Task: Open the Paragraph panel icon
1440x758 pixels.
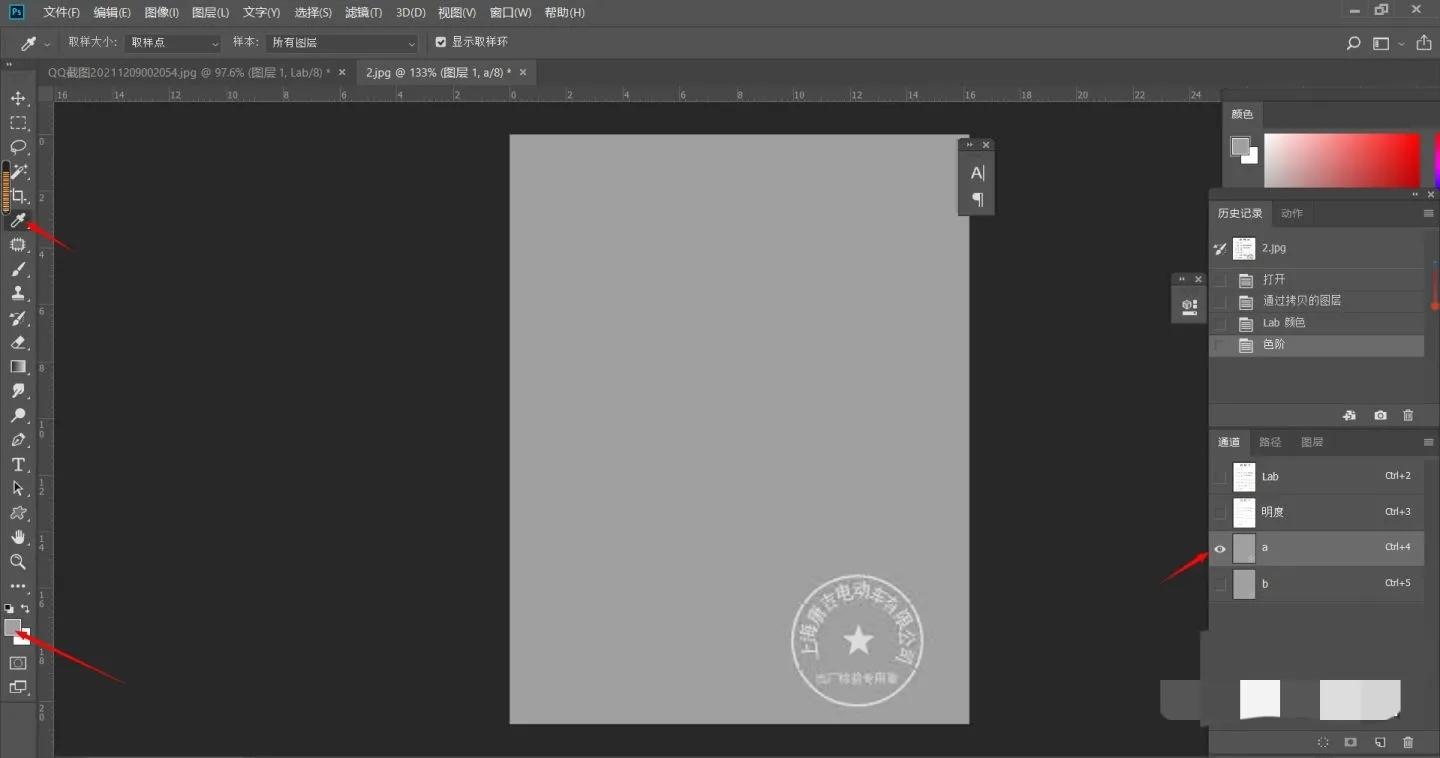Action: [x=977, y=200]
